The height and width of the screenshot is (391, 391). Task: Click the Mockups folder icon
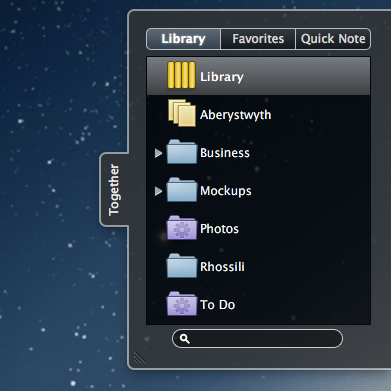click(182, 190)
